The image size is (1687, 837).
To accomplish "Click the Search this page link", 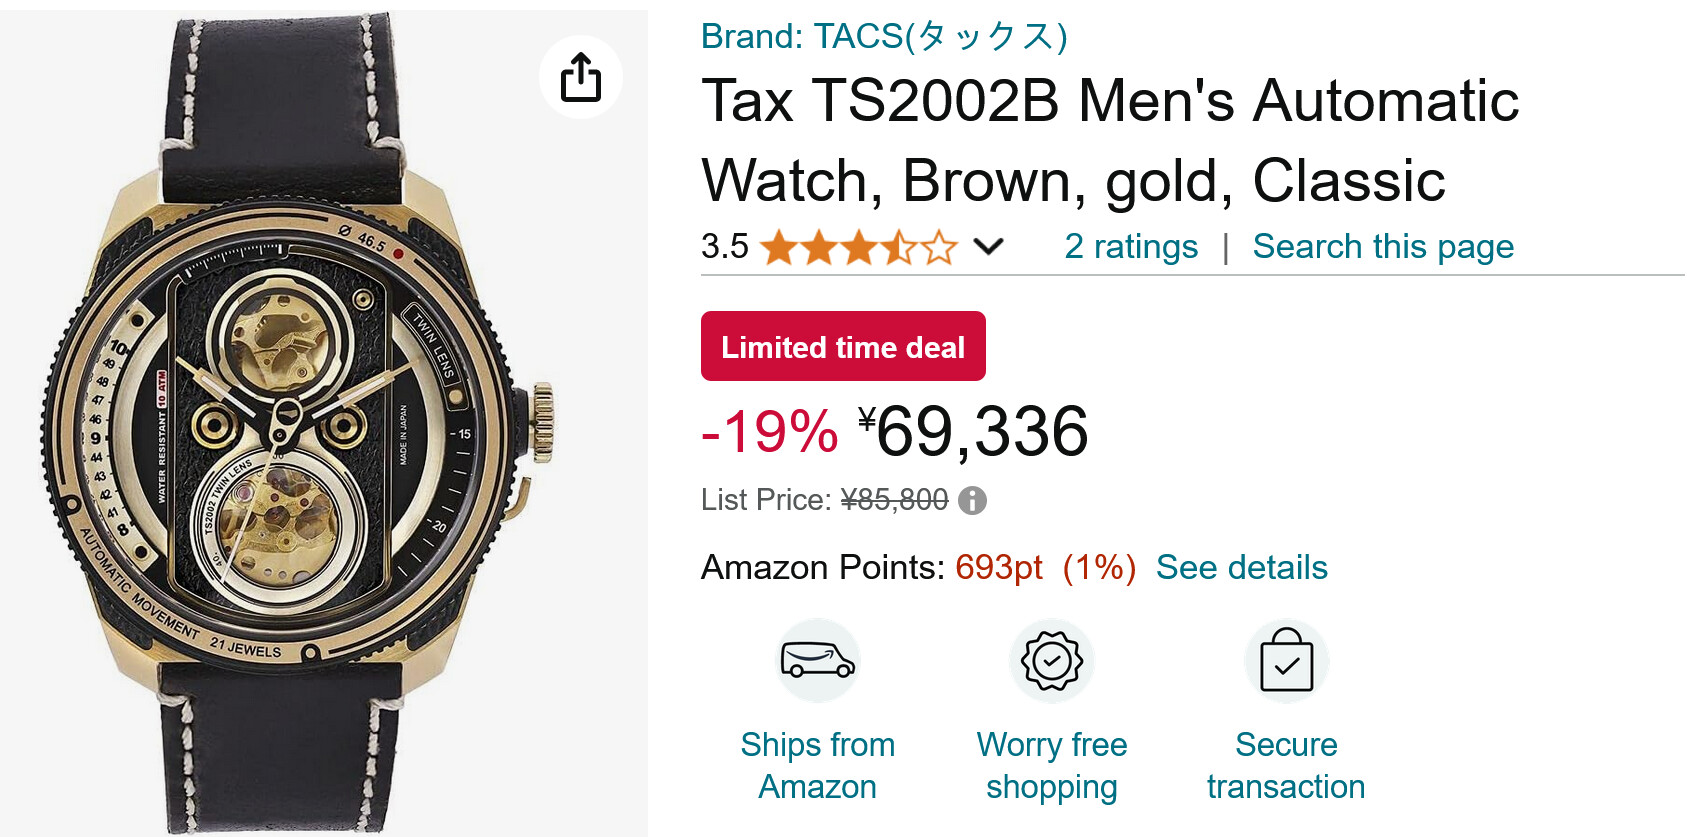I will (x=1383, y=246).
